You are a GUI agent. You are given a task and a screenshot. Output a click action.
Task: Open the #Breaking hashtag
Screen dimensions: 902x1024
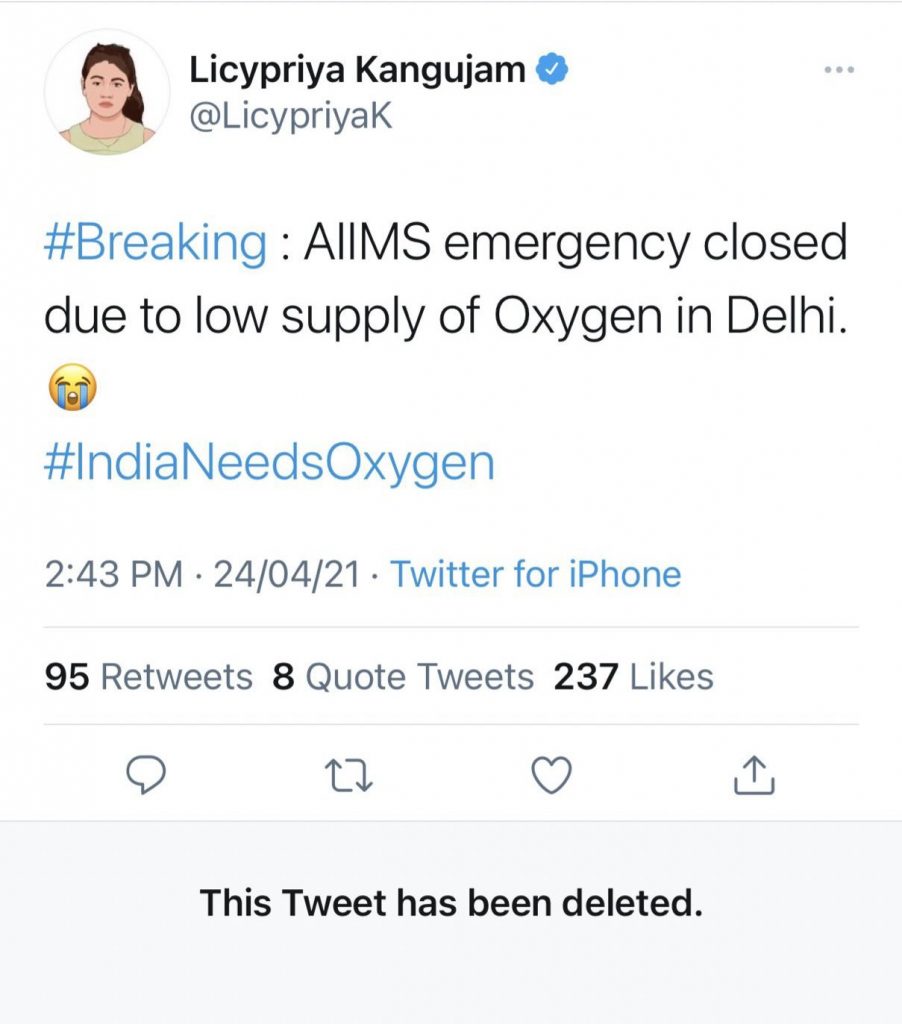155,245
